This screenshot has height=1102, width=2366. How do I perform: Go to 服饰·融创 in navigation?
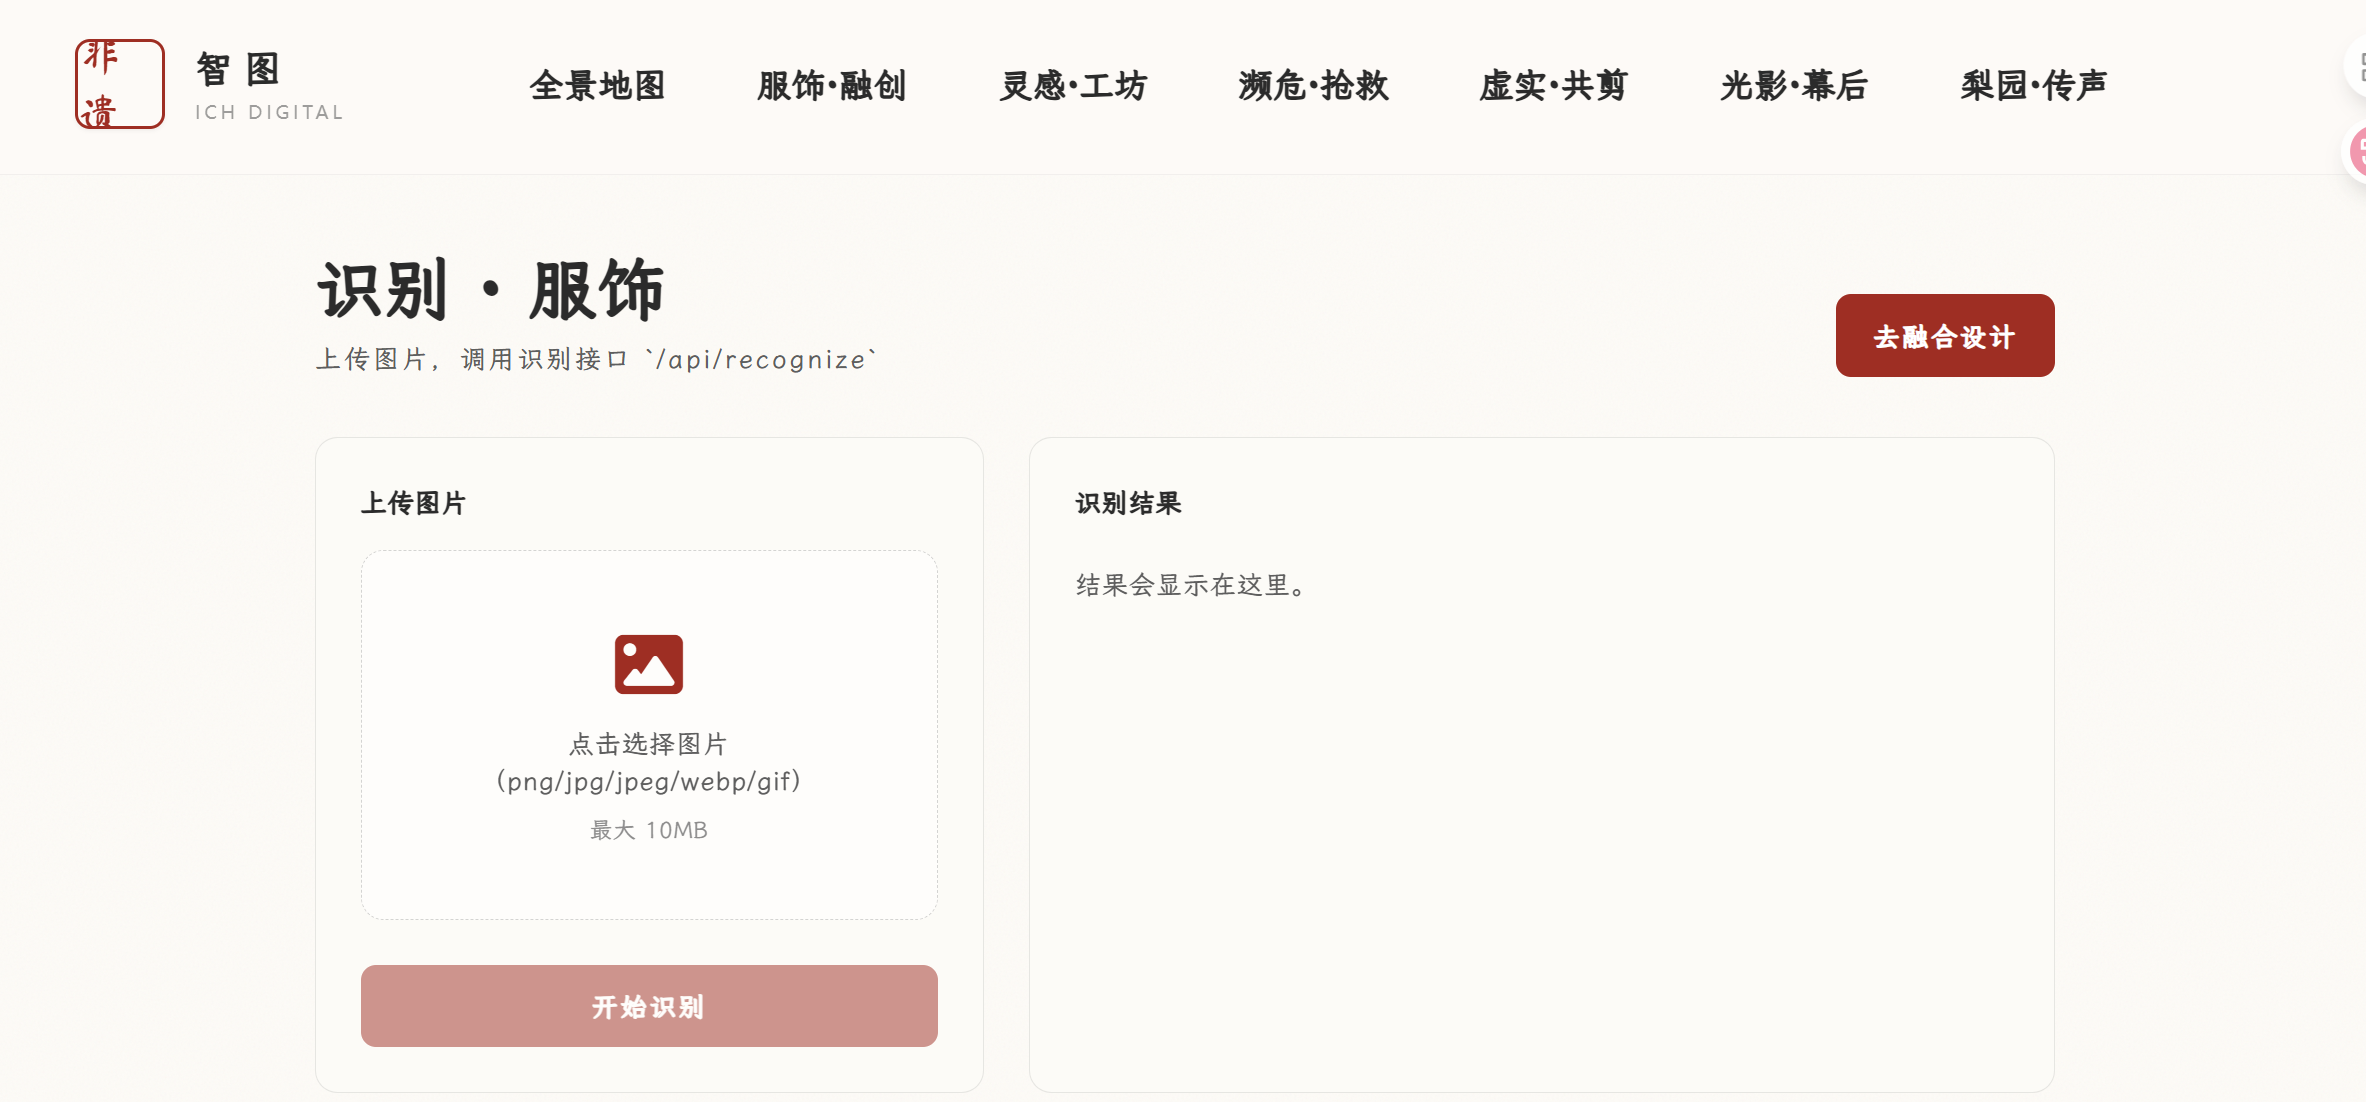[831, 86]
